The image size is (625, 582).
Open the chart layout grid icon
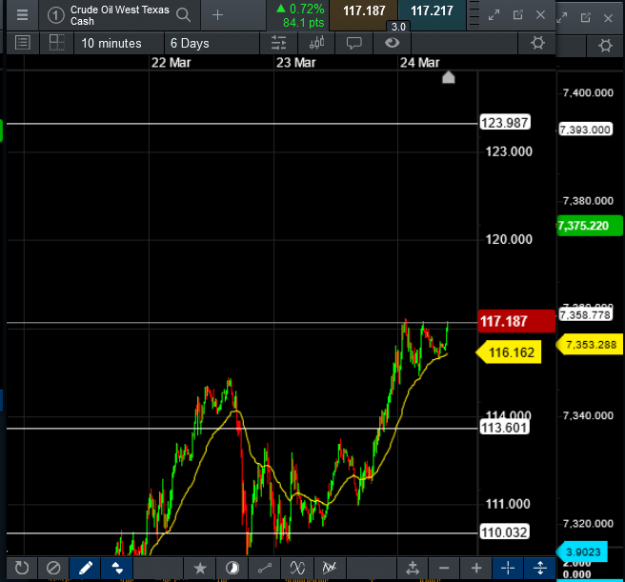click(x=57, y=43)
